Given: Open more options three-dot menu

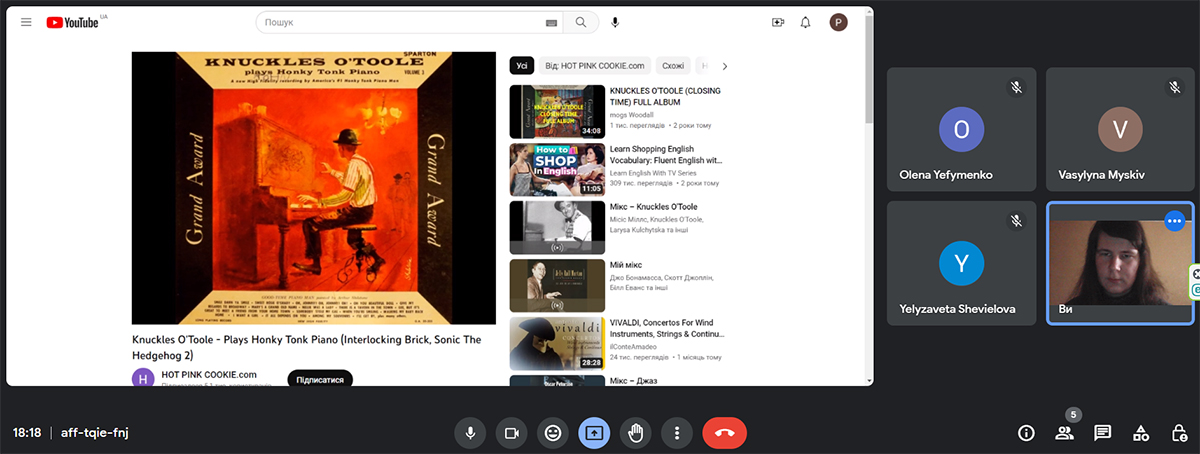Looking at the screenshot, I should tap(677, 433).
